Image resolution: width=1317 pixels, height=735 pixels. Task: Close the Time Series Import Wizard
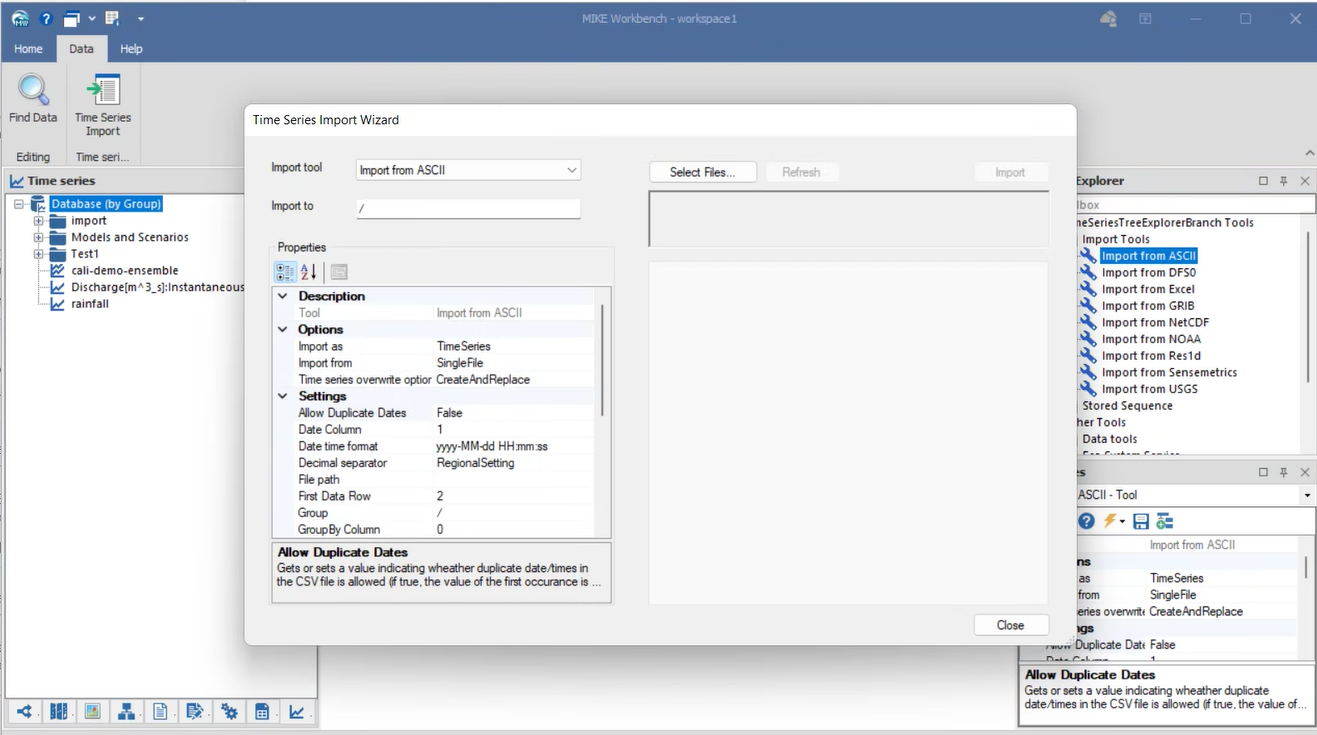point(1010,625)
